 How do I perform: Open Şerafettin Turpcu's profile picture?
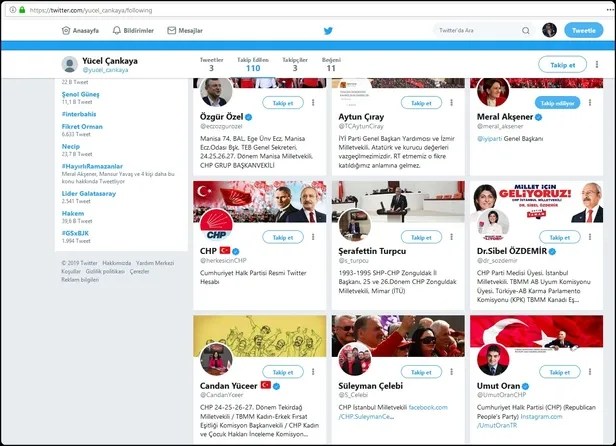(355, 225)
